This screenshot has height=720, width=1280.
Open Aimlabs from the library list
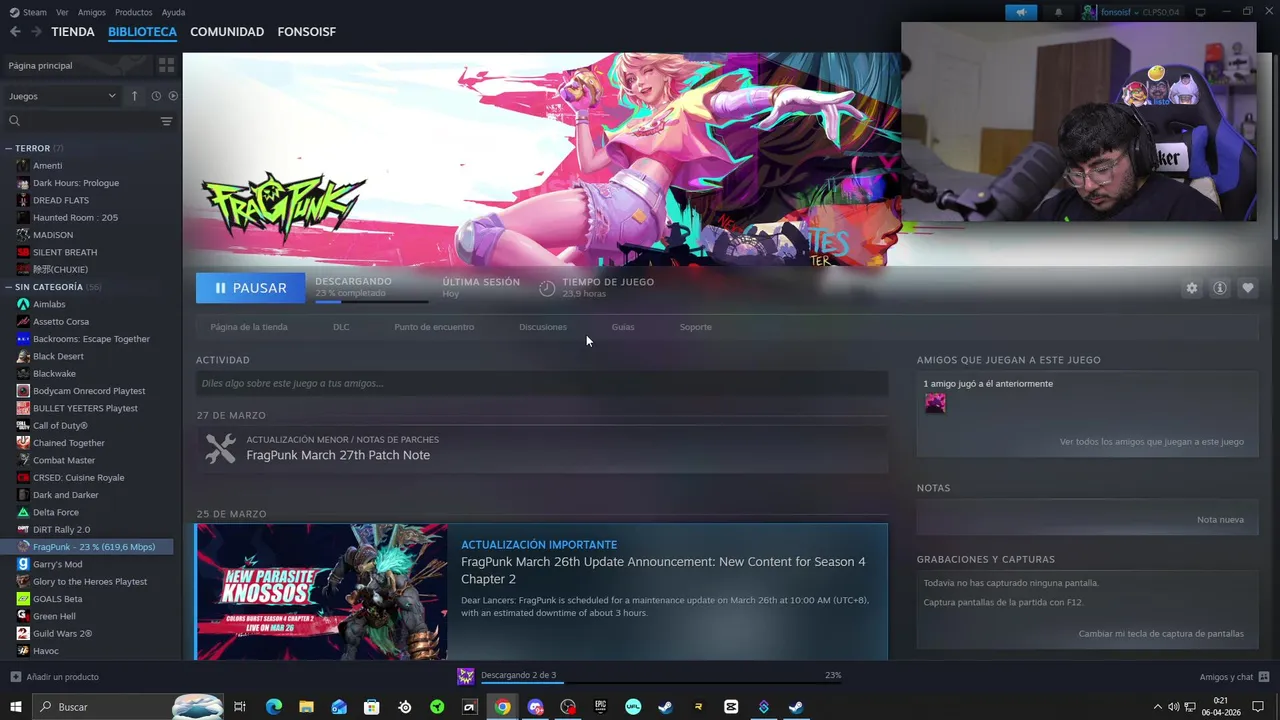[x=49, y=304]
